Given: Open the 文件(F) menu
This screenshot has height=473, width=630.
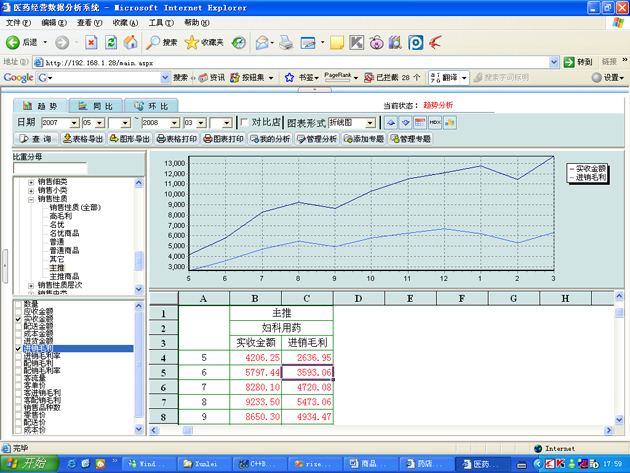Looking at the screenshot, I should coord(18,23).
